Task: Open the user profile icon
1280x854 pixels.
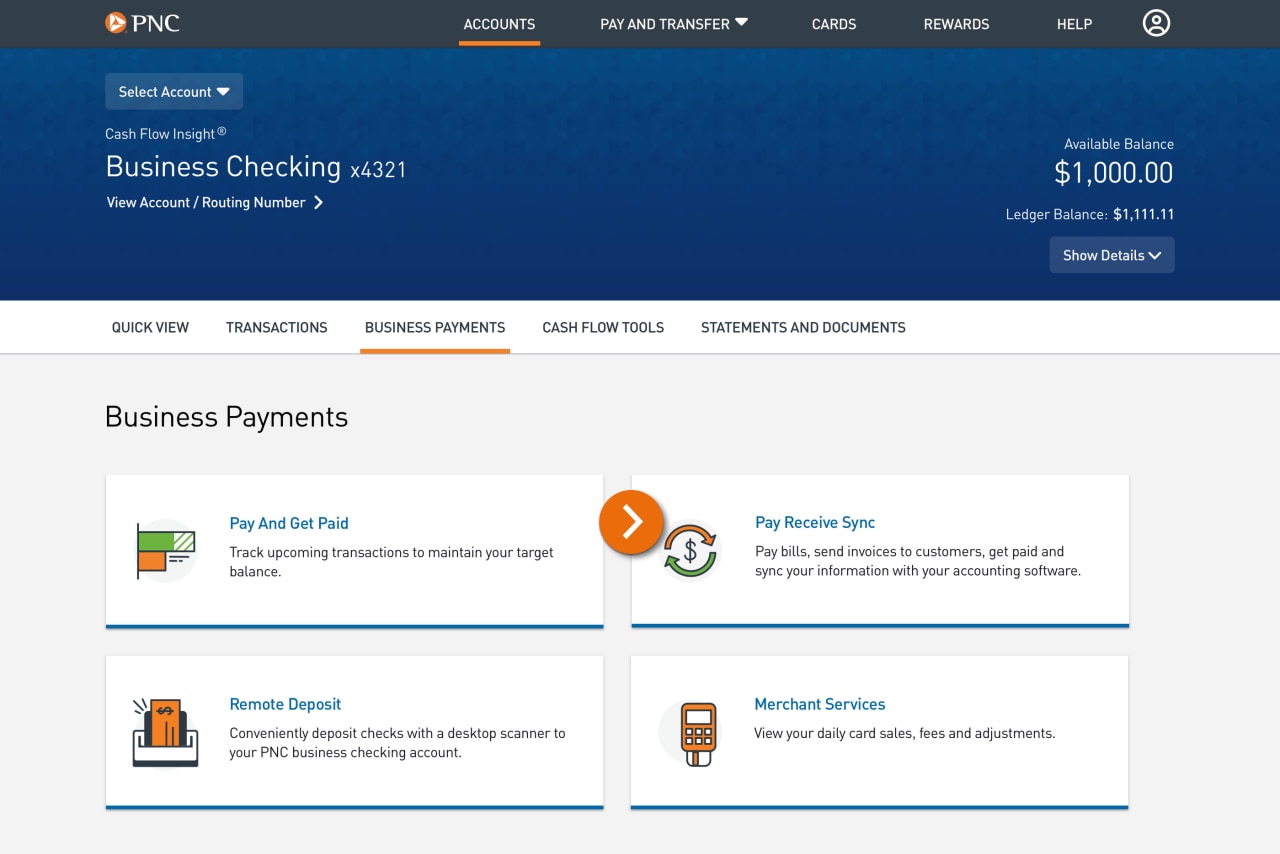Action: 1156,22
